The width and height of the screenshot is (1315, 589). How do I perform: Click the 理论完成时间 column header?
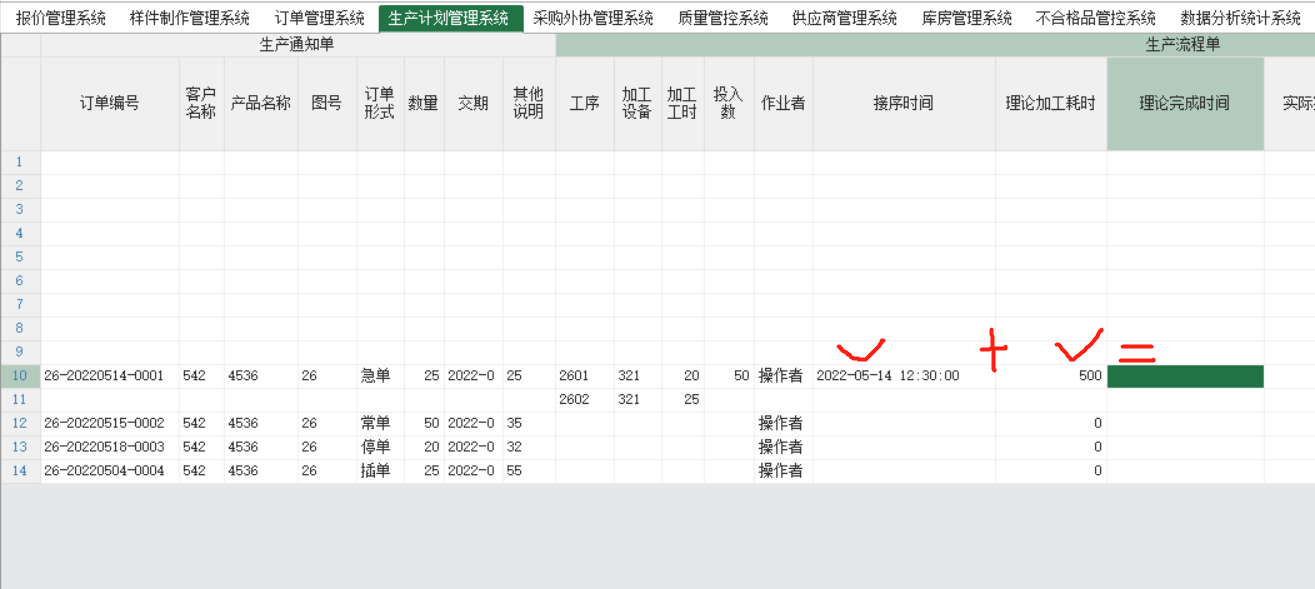click(1184, 104)
